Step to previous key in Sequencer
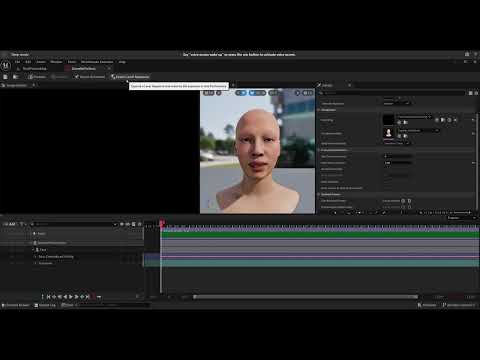Viewport: 480px width, 360px height. click(x=54, y=297)
